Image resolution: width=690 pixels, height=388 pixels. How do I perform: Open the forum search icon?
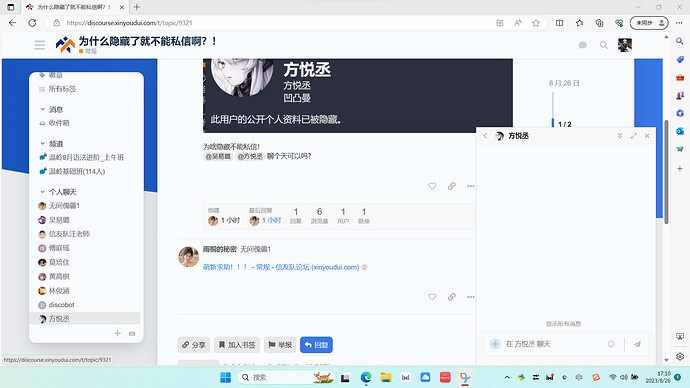tap(604, 45)
